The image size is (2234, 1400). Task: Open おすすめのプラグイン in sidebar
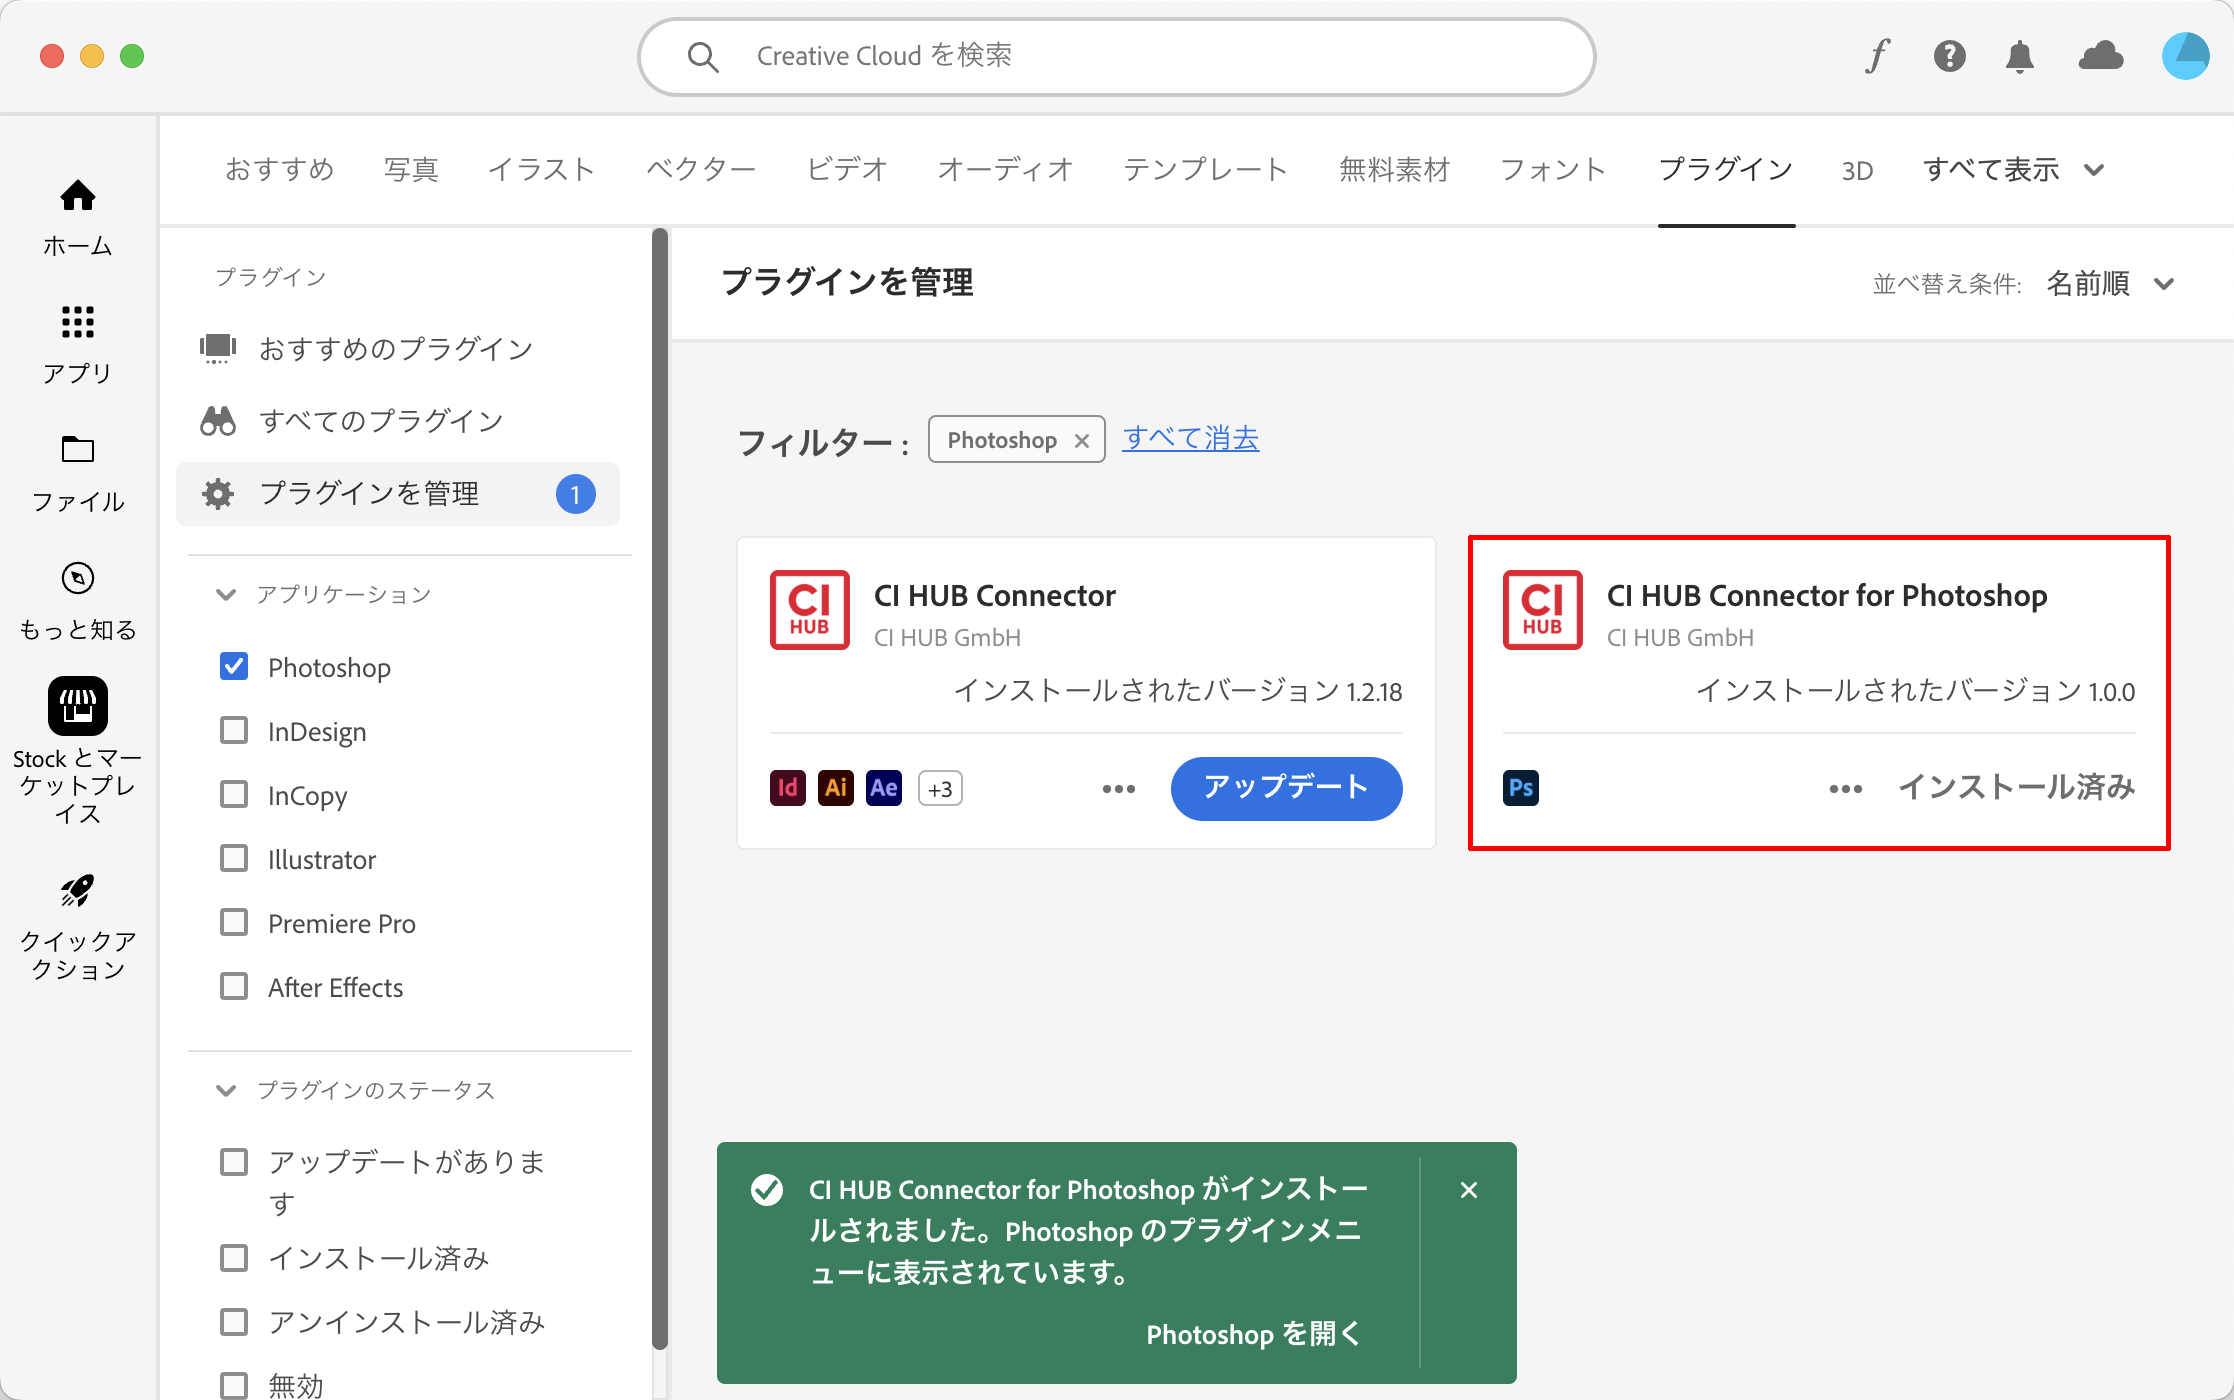tap(398, 348)
